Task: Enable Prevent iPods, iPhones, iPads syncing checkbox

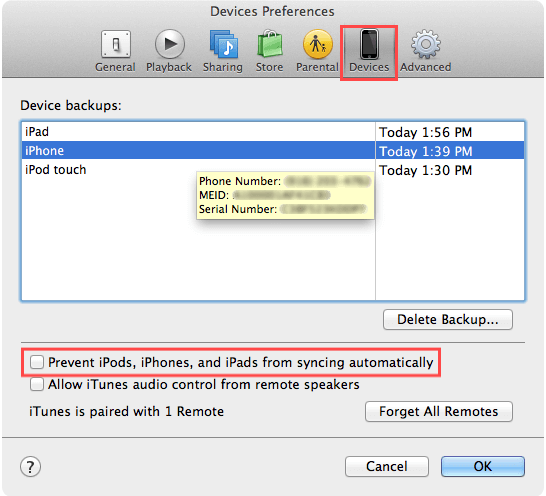Action: 37,362
